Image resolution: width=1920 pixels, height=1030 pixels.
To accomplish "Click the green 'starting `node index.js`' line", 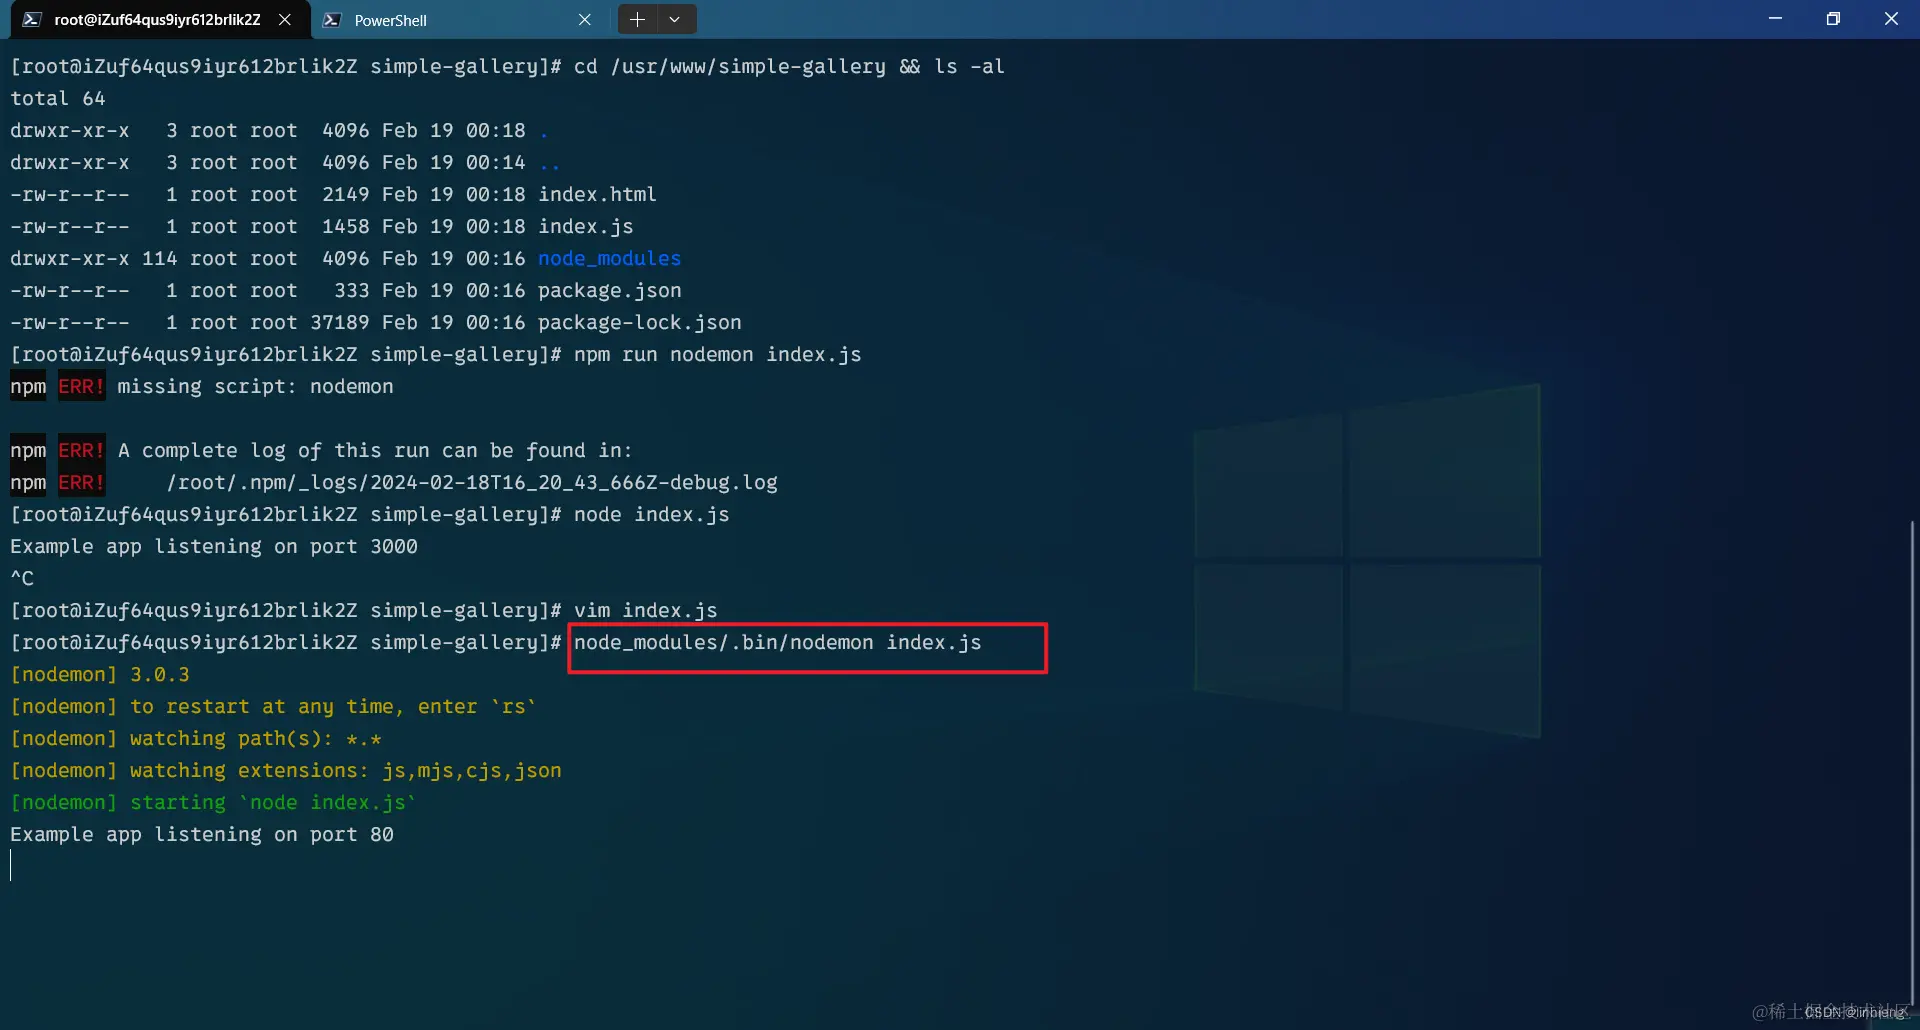I will pos(213,802).
